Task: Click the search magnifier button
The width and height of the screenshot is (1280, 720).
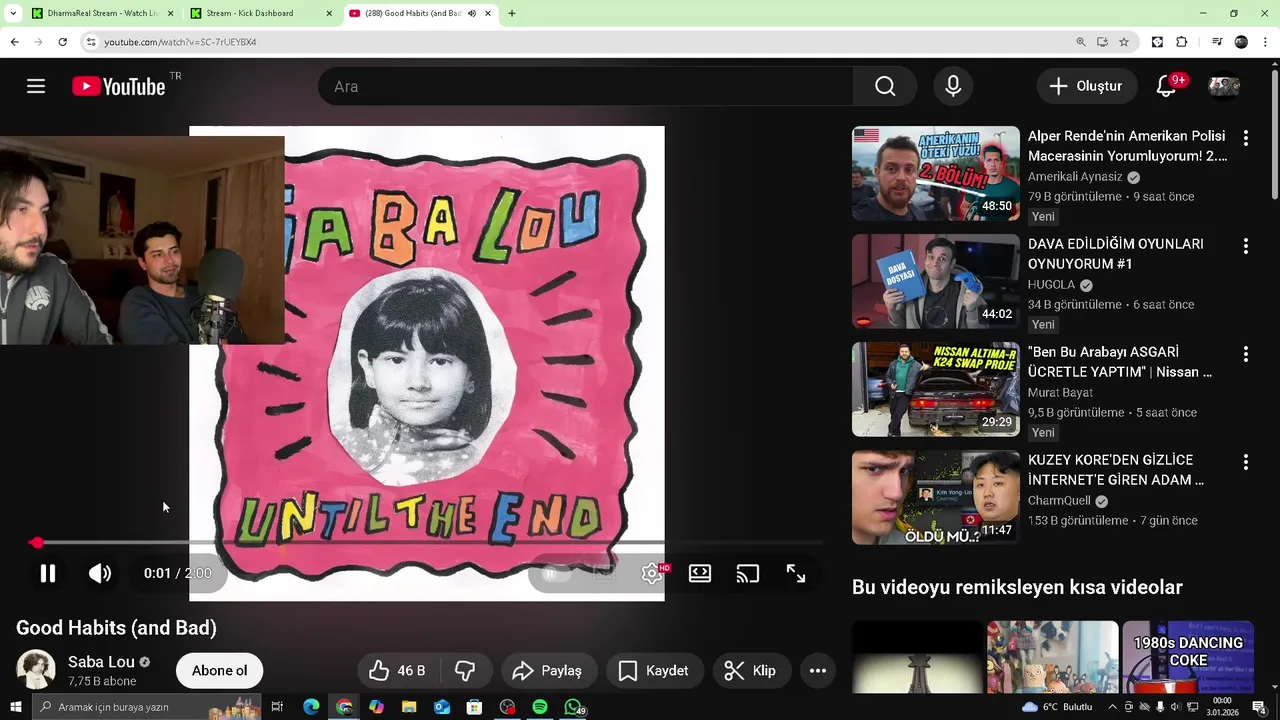Action: (885, 86)
